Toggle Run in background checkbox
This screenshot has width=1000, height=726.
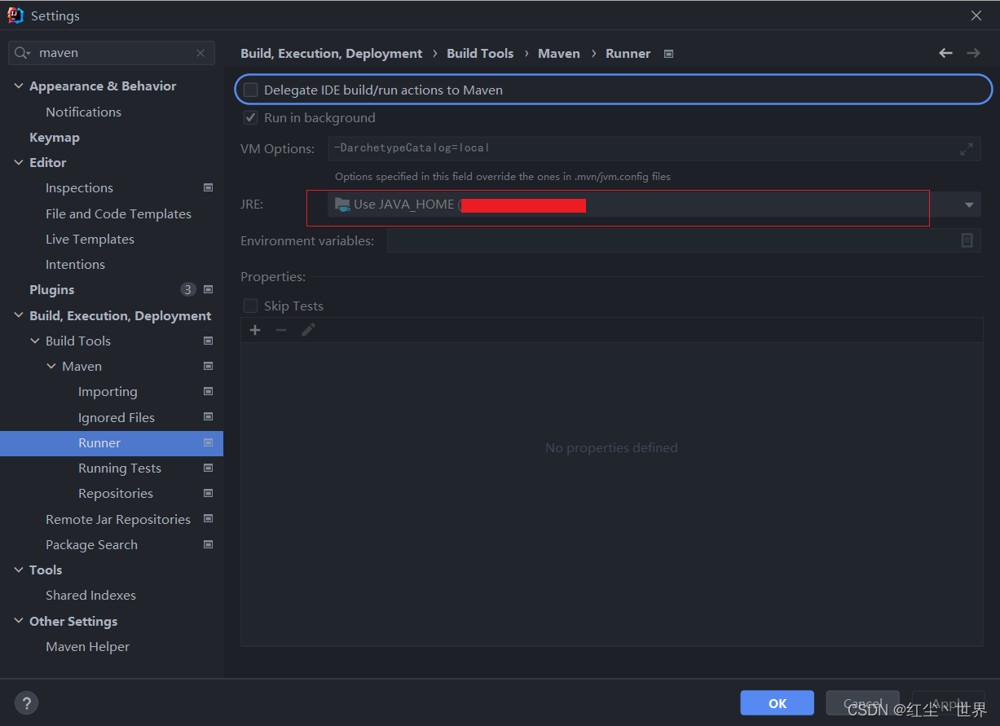251,117
